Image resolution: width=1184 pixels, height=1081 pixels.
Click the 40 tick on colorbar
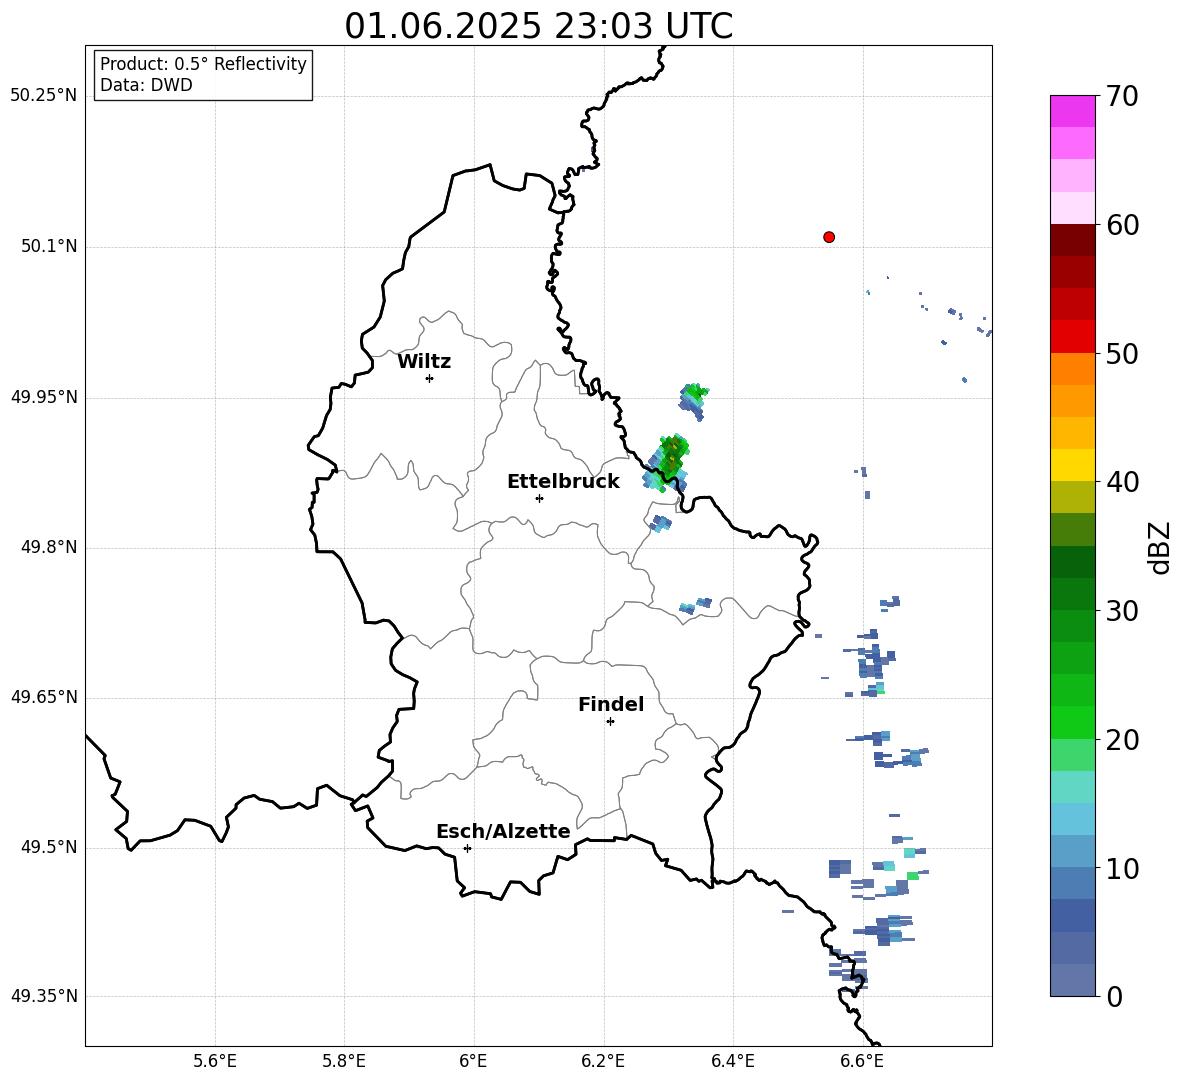pyautogui.click(x=1122, y=482)
